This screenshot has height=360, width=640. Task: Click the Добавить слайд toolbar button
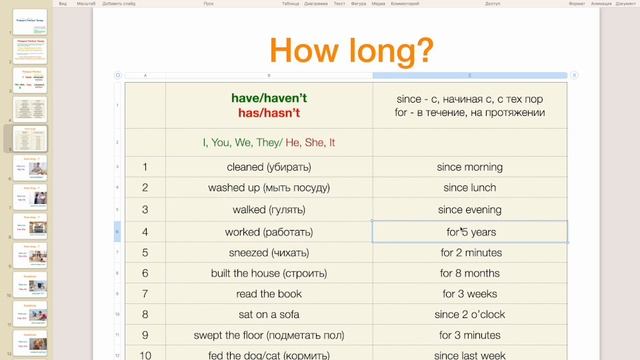tap(119, 3)
